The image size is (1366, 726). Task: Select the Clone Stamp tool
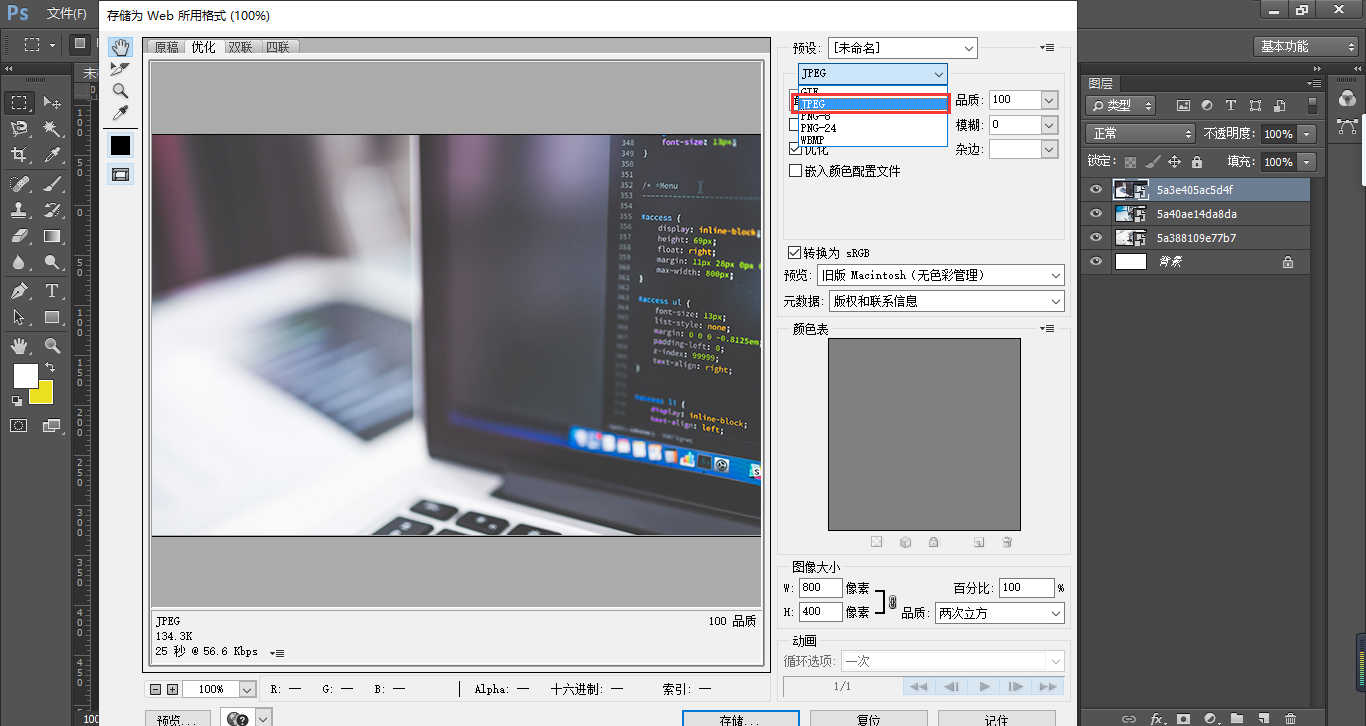click(x=19, y=210)
